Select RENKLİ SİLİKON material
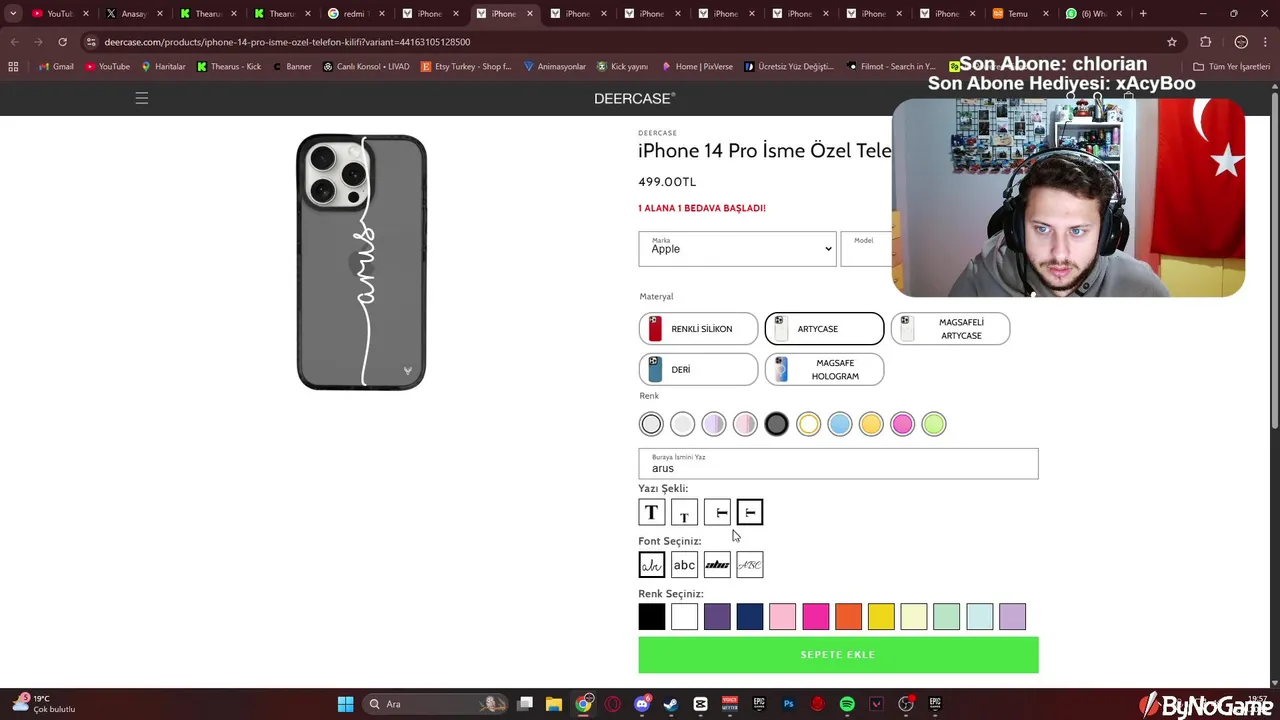 click(x=698, y=329)
